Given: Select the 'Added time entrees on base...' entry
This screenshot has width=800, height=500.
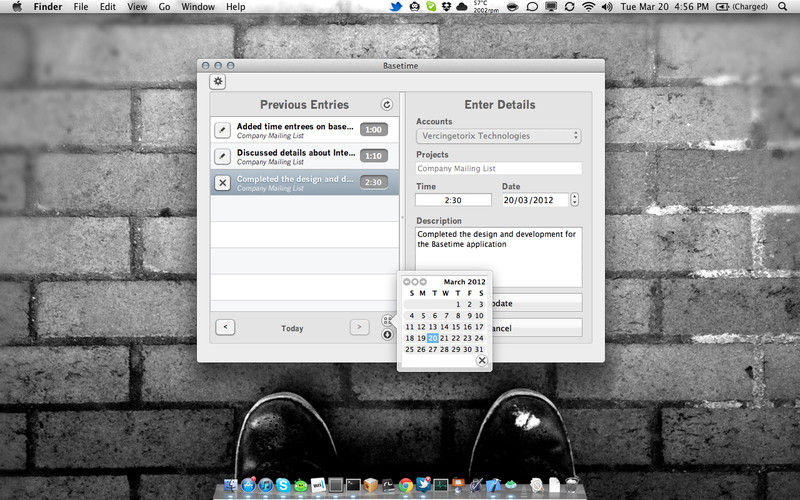Looking at the screenshot, I should (305, 130).
